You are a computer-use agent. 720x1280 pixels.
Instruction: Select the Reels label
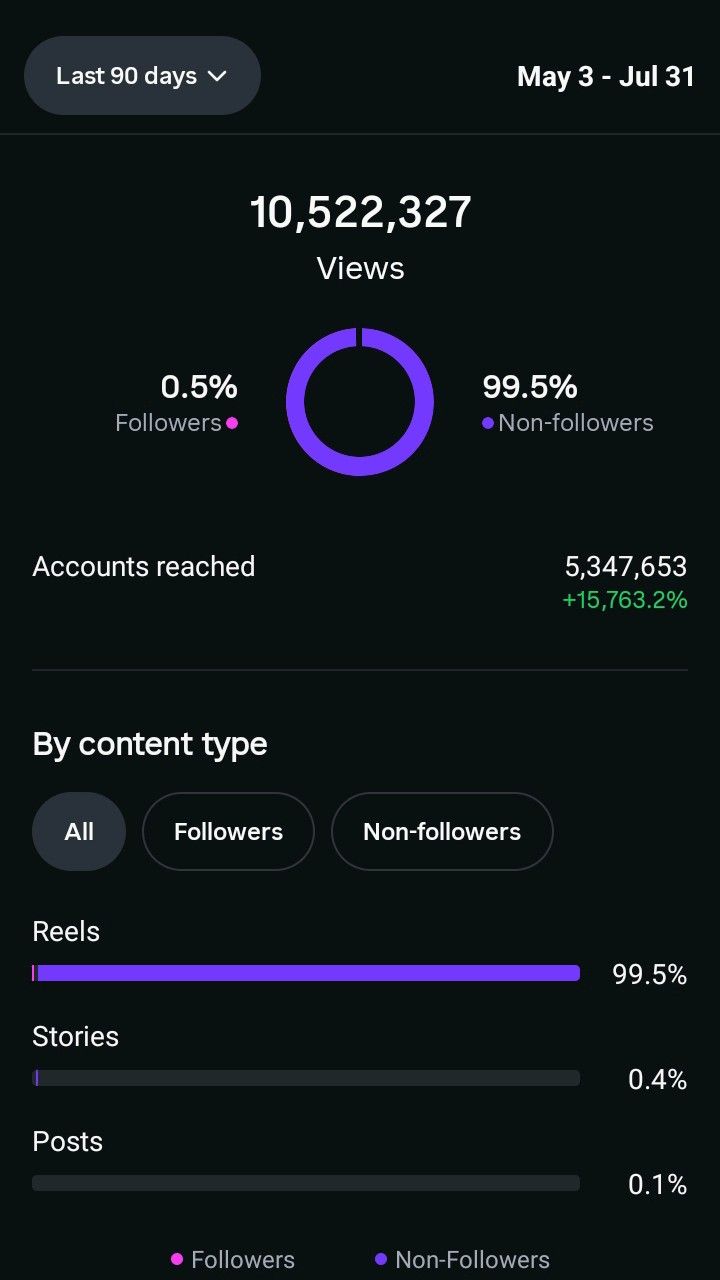point(65,931)
